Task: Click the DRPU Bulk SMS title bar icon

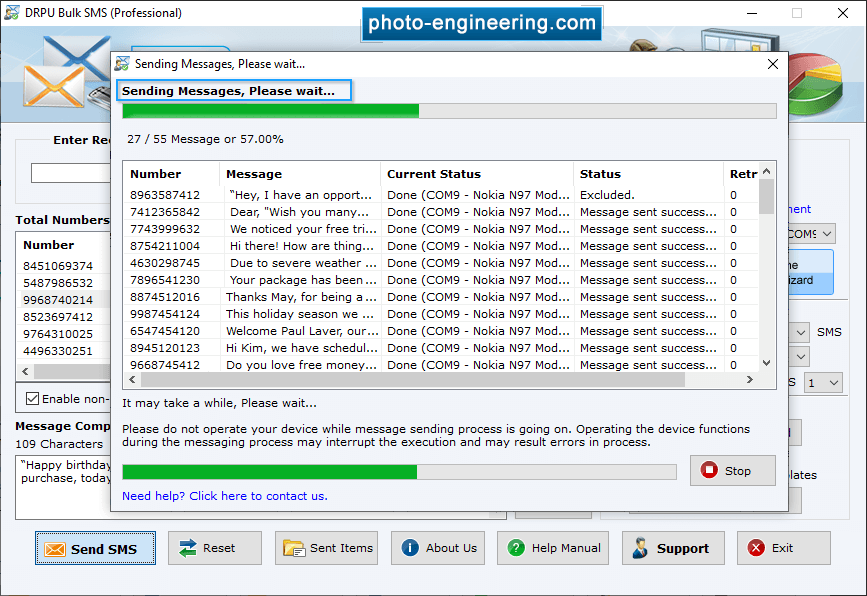Action: pyautogui.click(x=12, y=13)
